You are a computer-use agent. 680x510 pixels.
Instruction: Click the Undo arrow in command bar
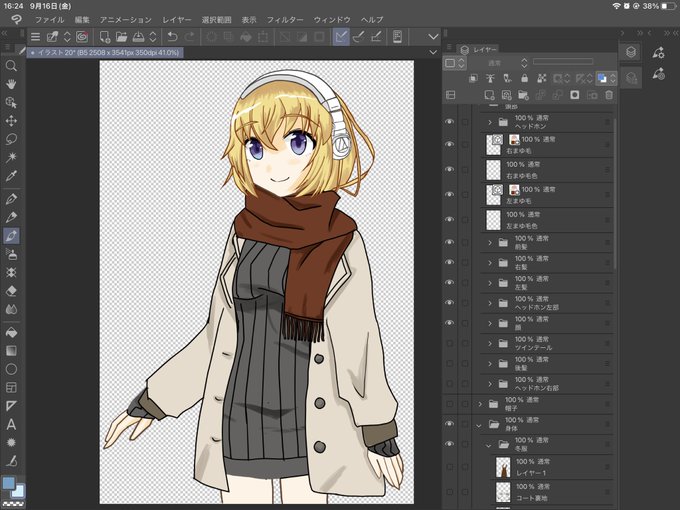coord(172,37)
